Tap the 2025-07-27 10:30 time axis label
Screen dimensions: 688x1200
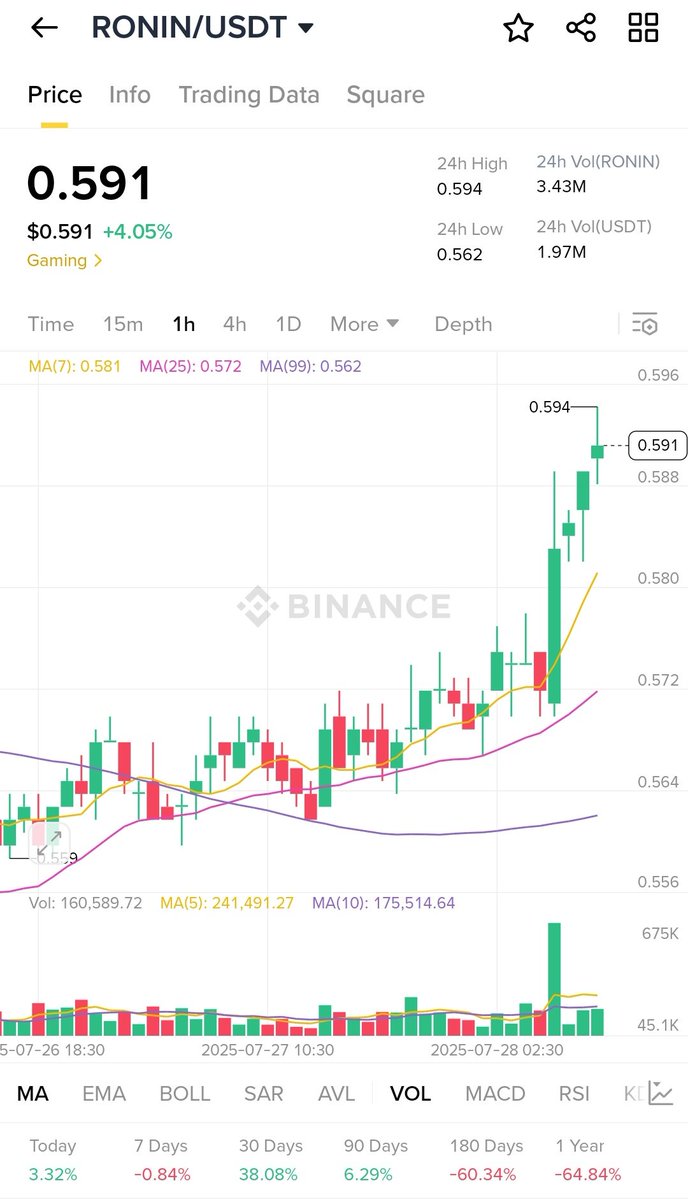coord(267,1050)
